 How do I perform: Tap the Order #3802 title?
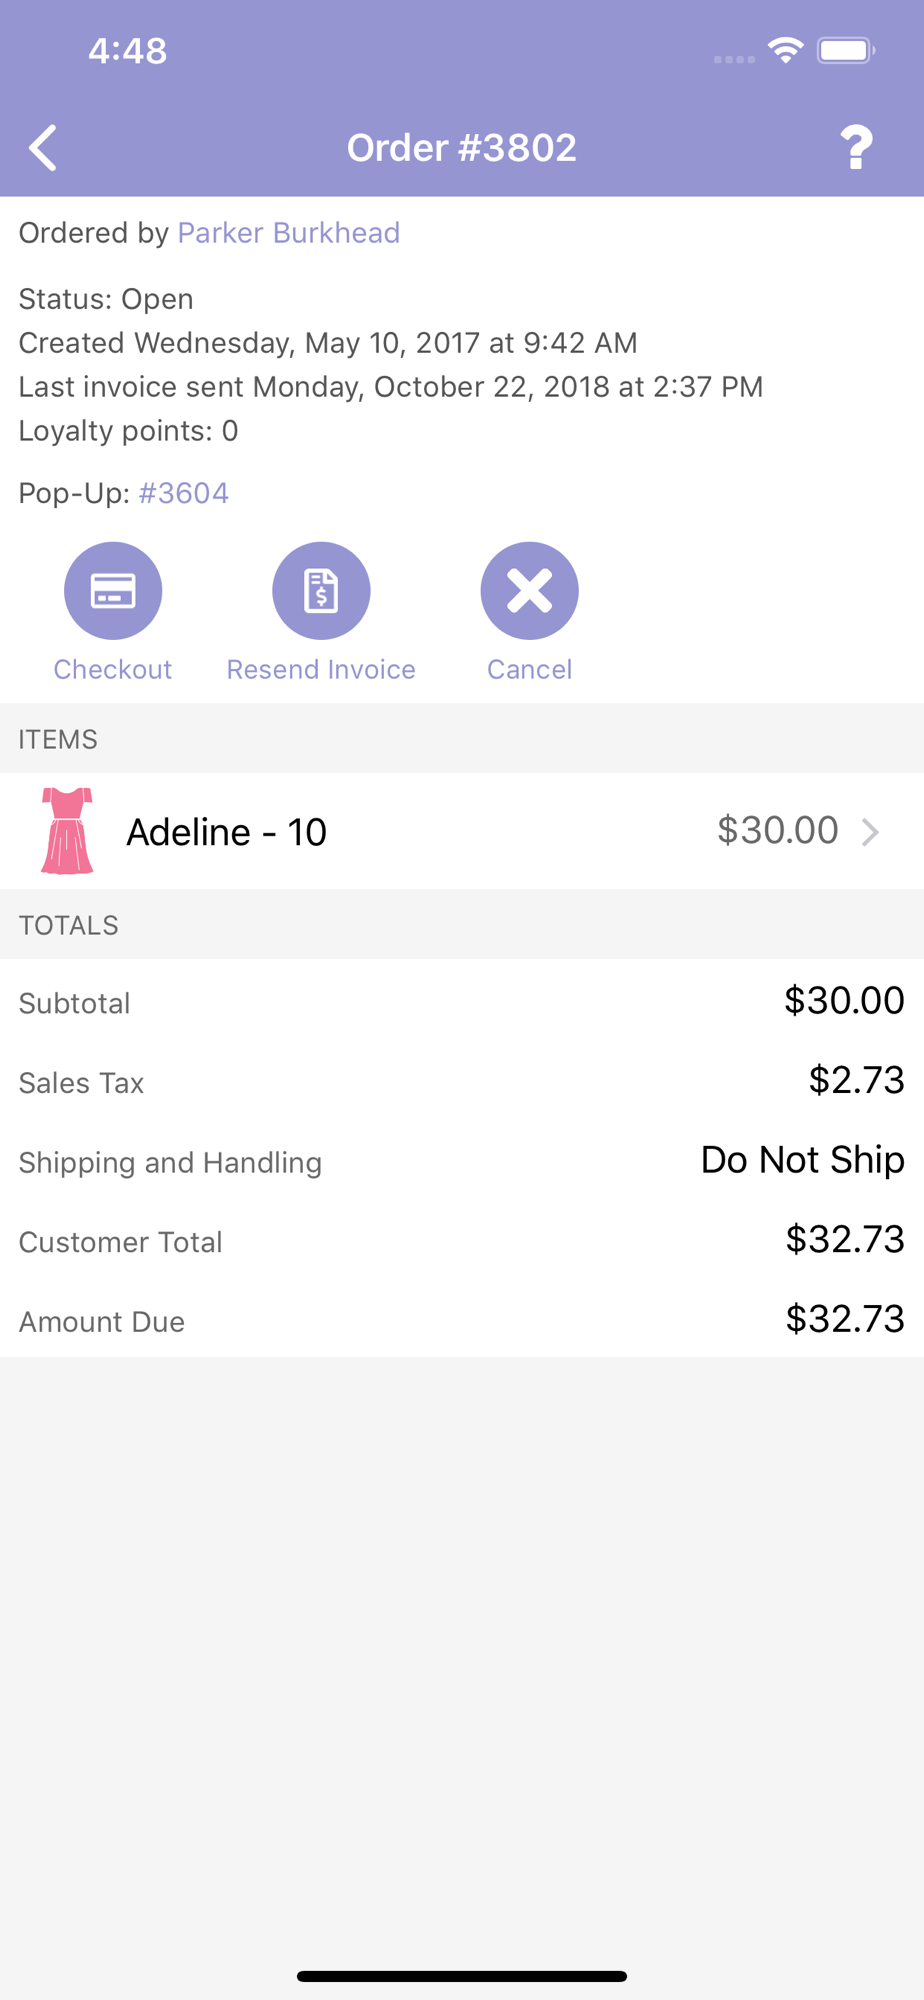click(462, 148)
